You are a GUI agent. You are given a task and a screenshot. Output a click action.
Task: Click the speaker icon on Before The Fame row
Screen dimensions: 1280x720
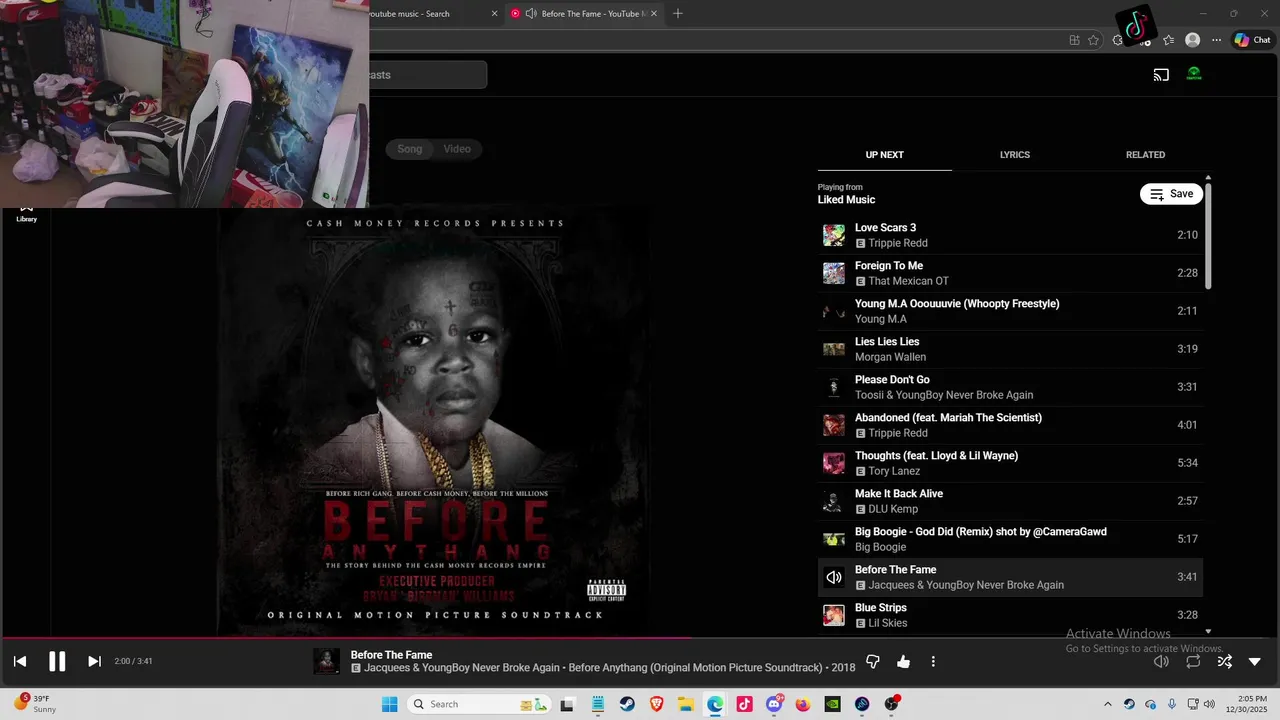833,577
